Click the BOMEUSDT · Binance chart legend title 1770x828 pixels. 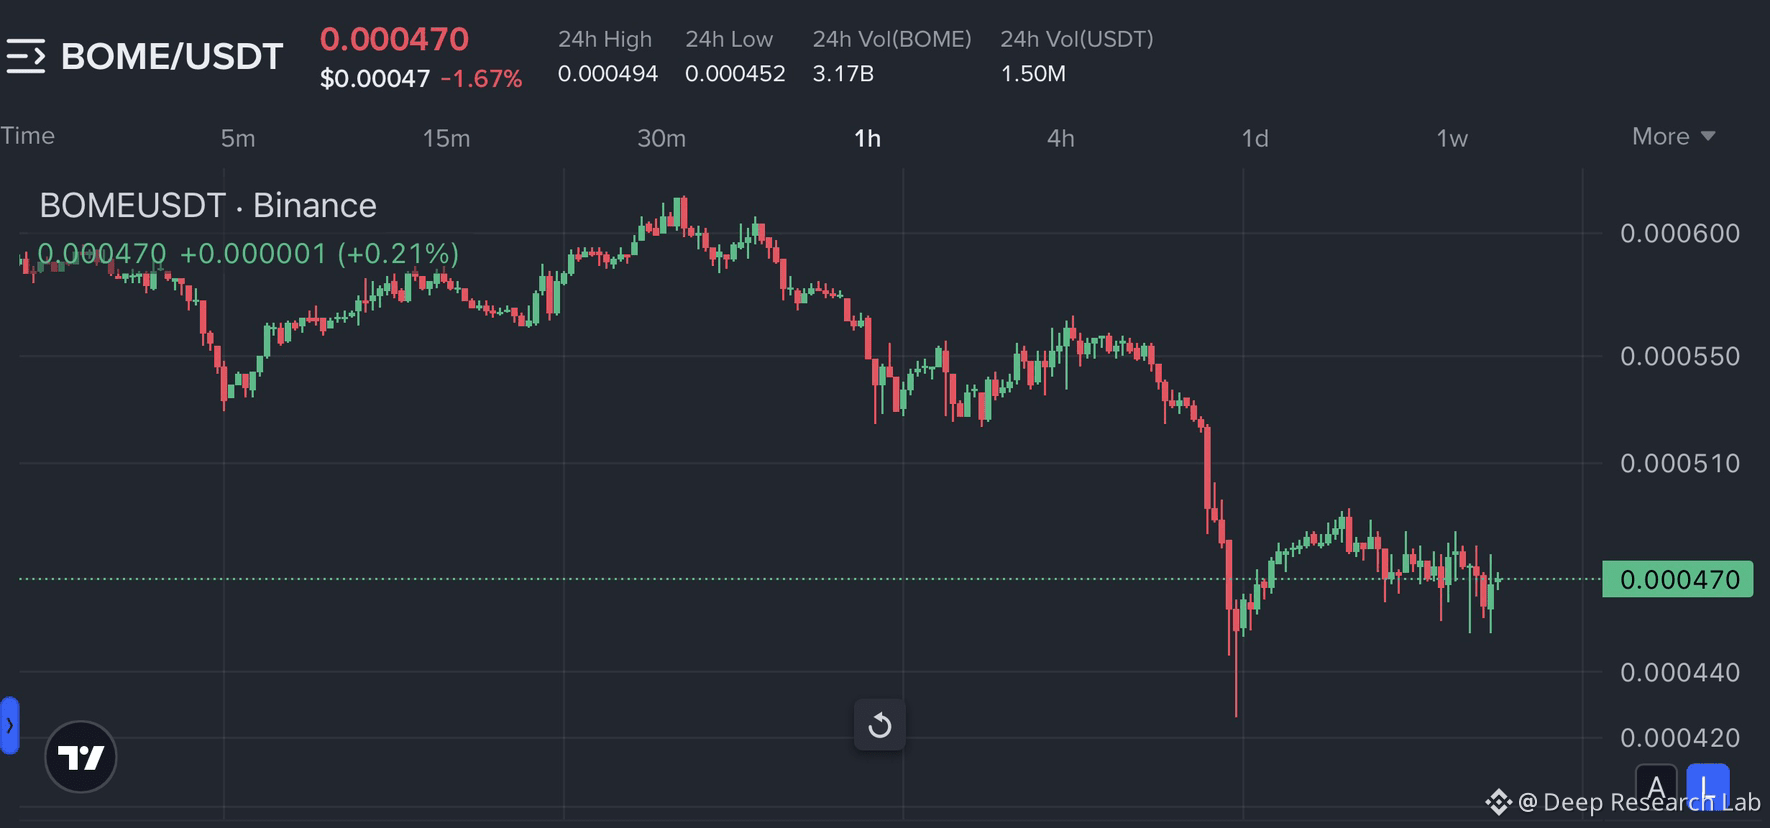[x=208, y=206]
